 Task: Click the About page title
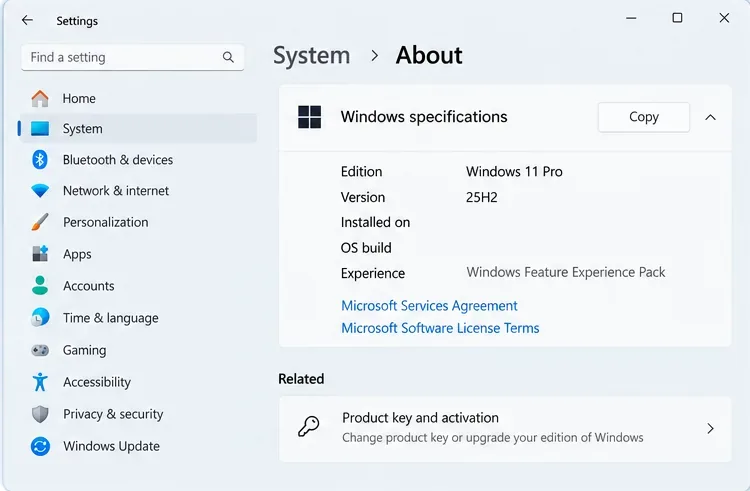point(429,55)
